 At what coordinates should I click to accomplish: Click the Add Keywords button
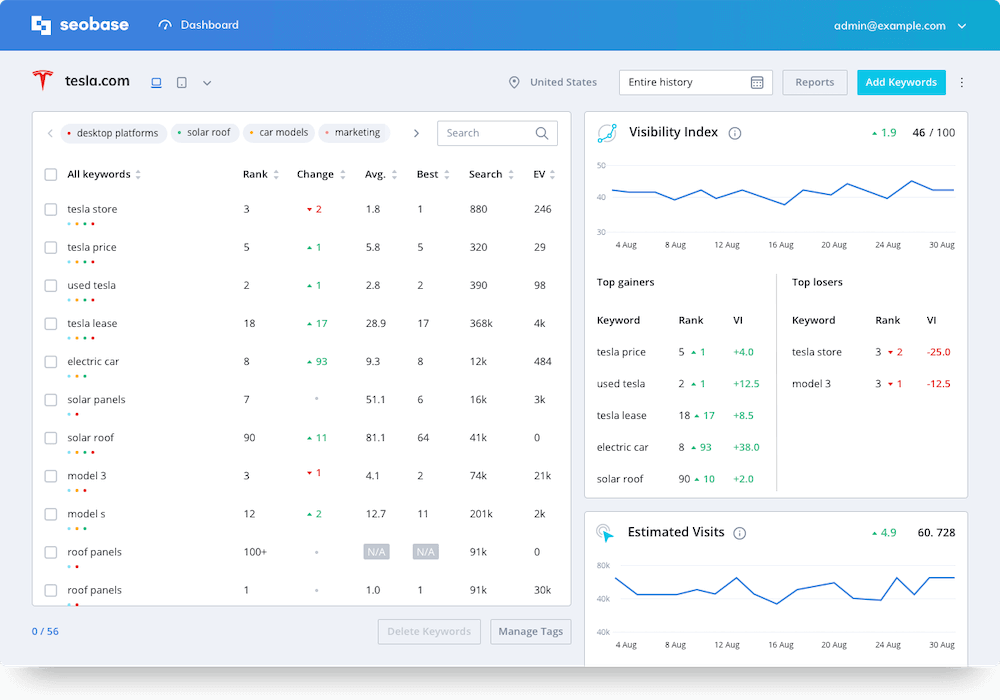pyautogui.click(x=901, y=82)
